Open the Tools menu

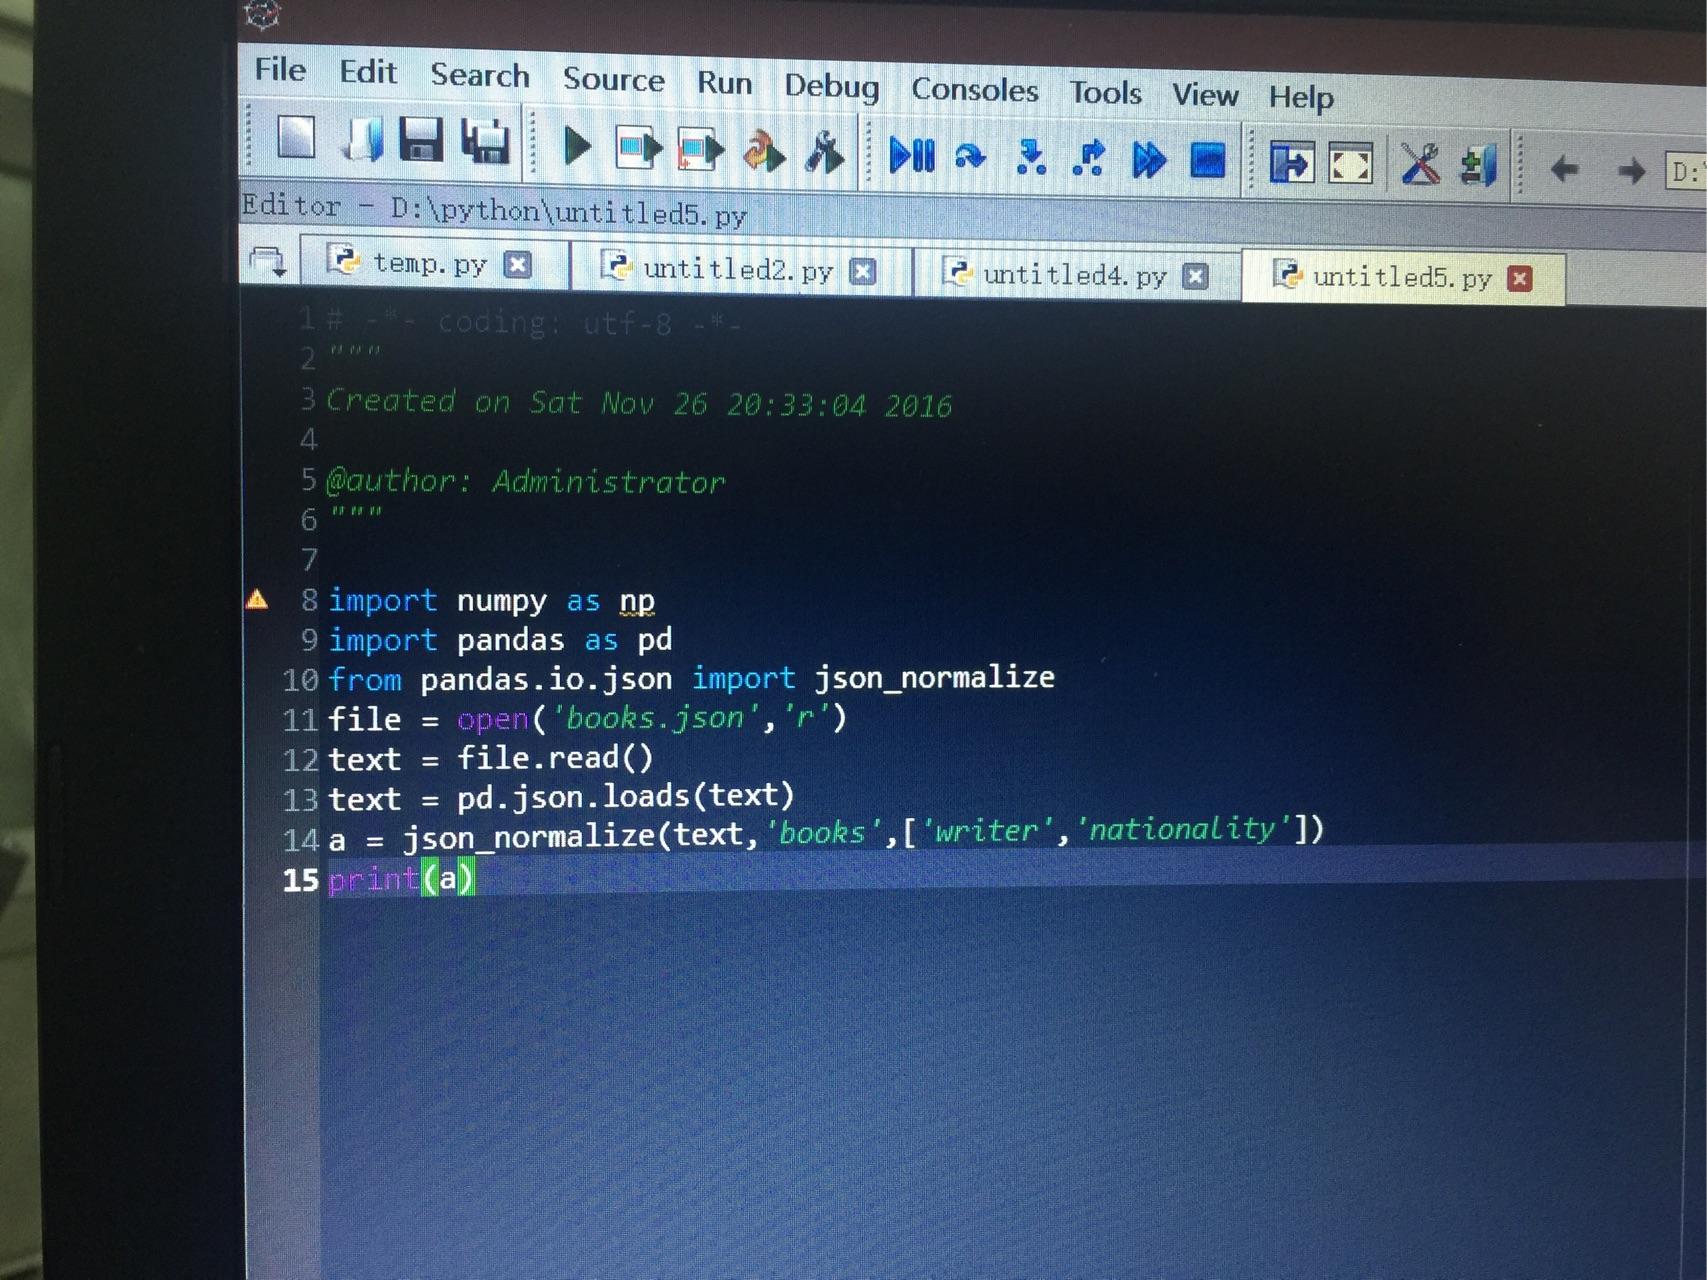click(x=1106, y=93)
